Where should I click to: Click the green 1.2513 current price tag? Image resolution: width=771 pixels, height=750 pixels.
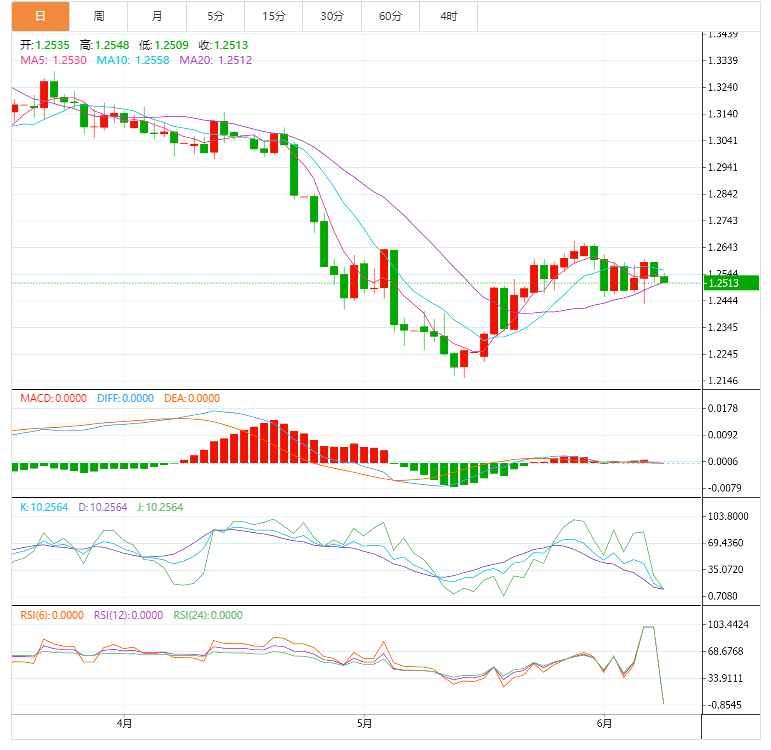(731, 283)
